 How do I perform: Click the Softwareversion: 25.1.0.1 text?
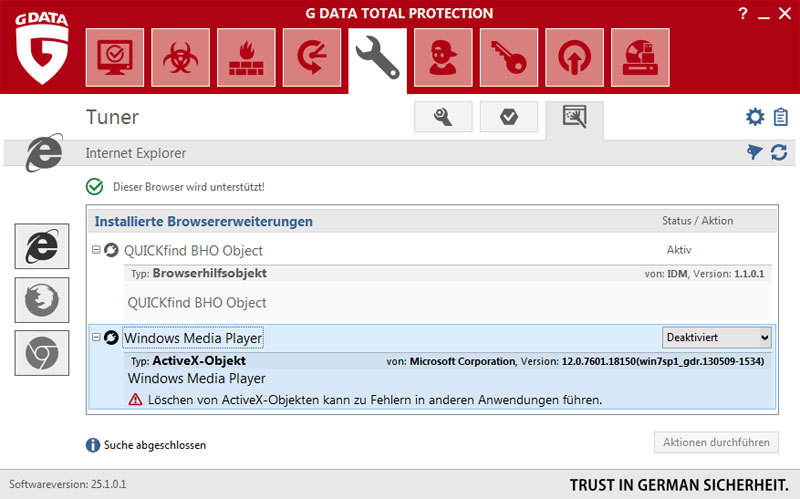(67, 484)
